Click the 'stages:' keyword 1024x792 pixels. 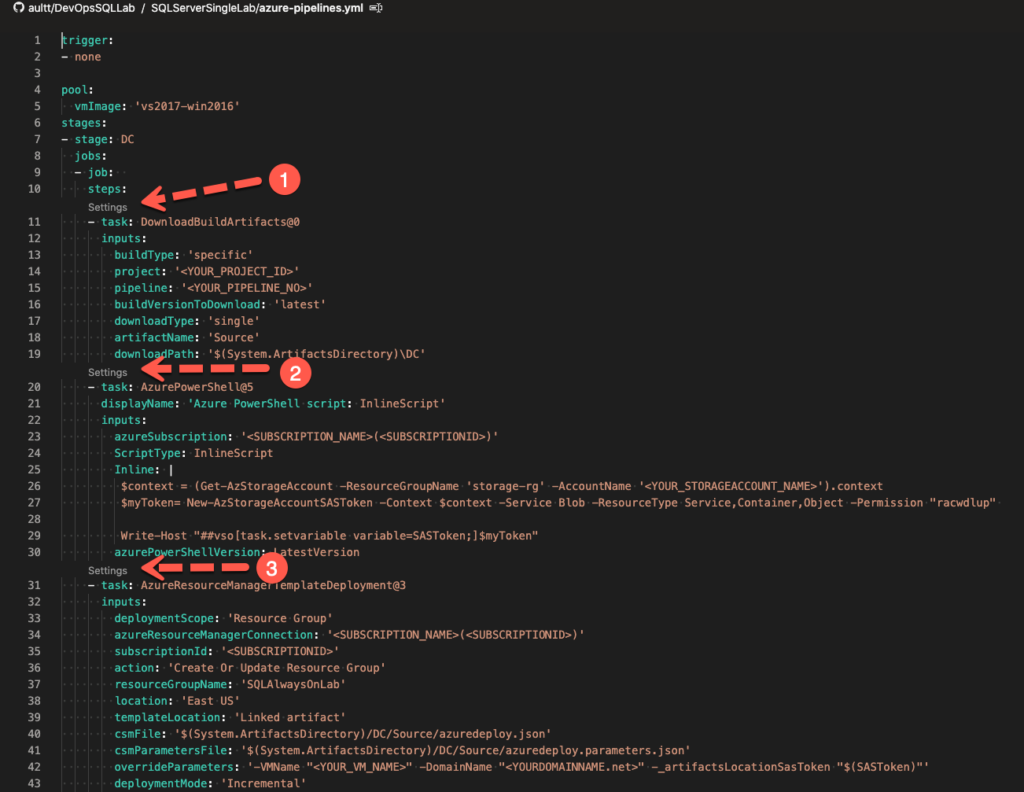click(x=84, y=123)
